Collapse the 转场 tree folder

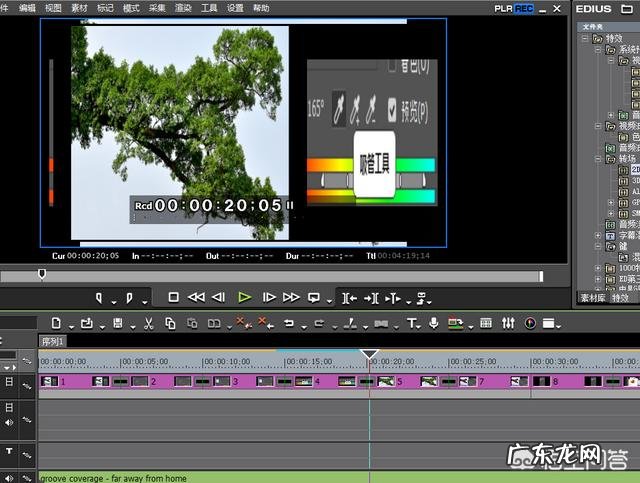(597, 158)
